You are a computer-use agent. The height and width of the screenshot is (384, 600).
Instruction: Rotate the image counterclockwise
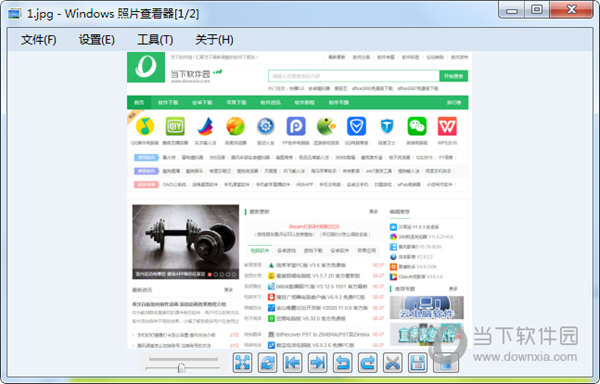pyautogui.click(x=342, y=362)
